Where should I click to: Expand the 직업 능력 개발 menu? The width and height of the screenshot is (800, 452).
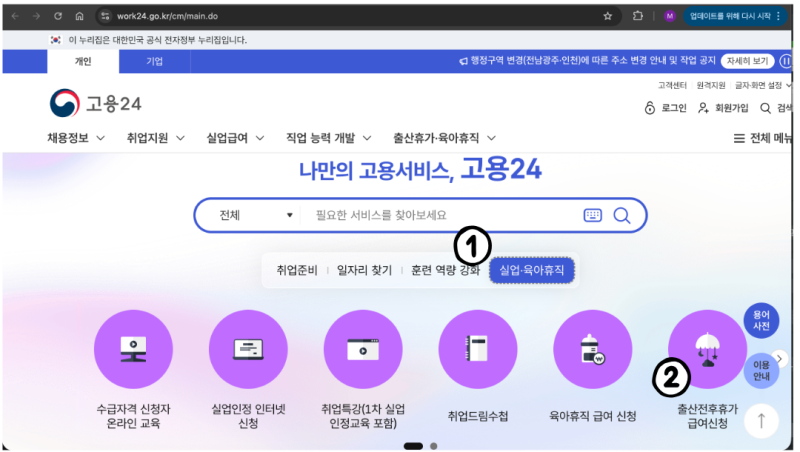[x=329, y=138]
